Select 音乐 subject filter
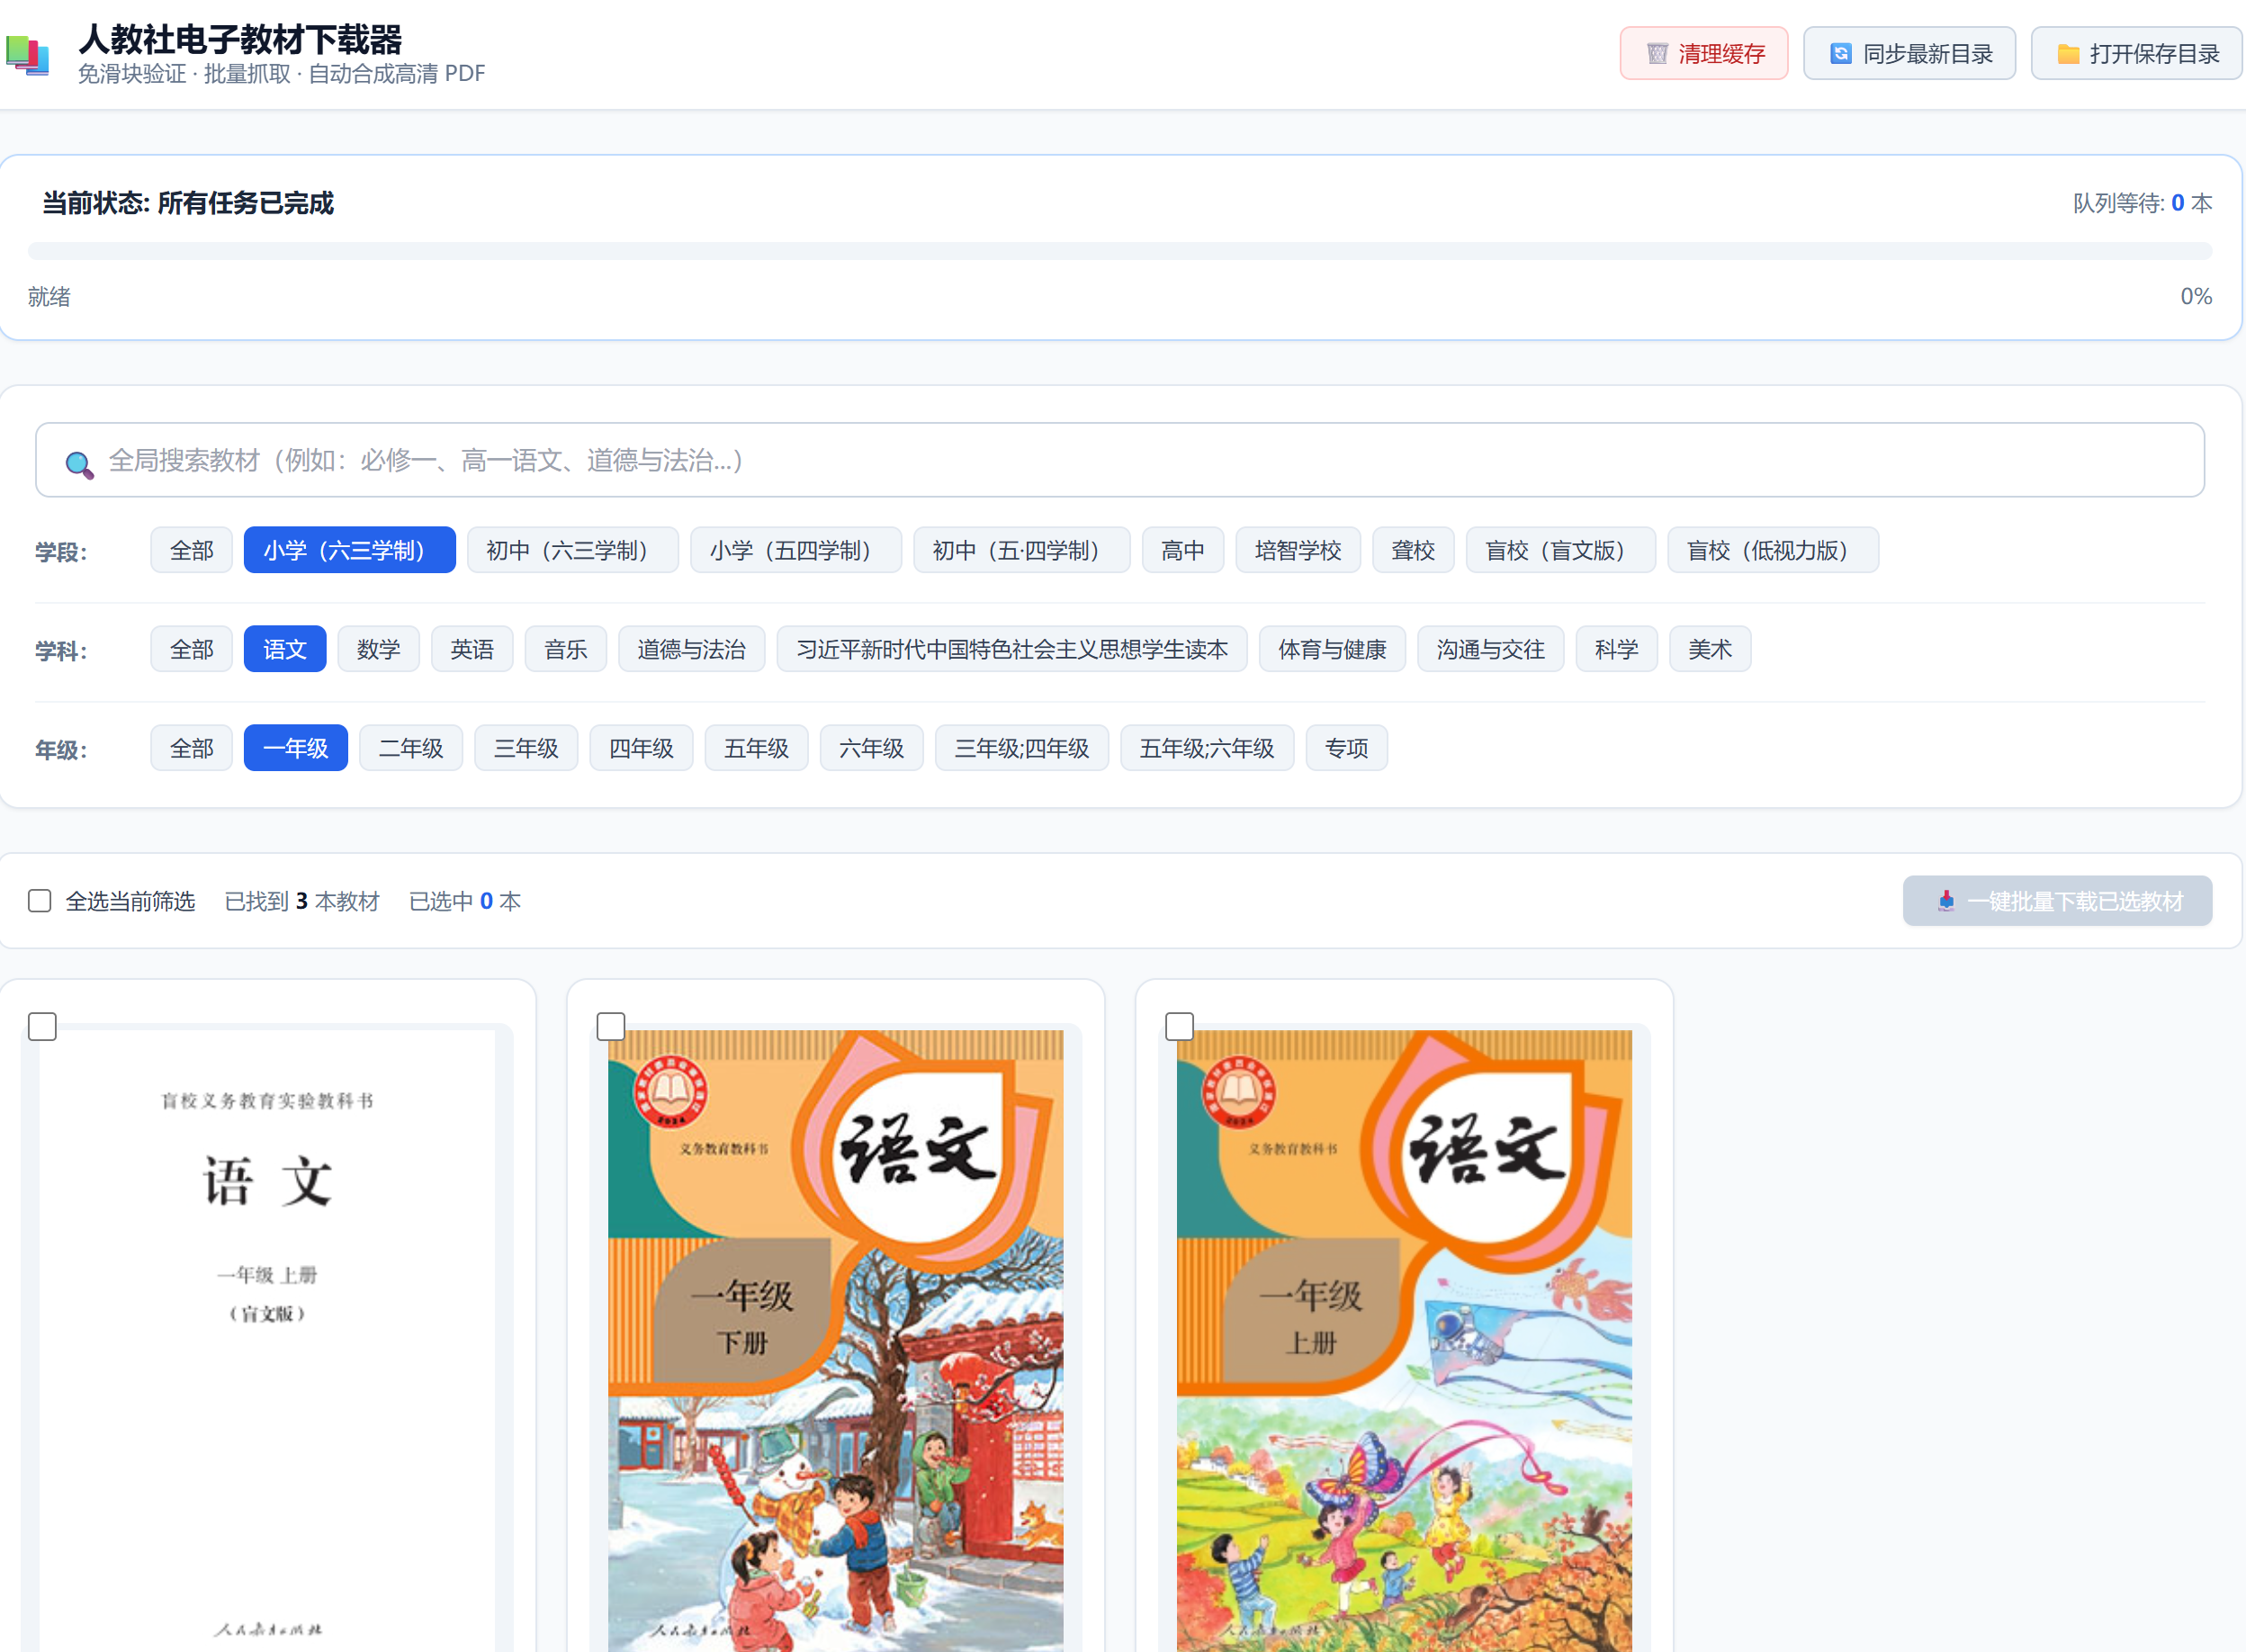The width and height of the screenshot is (2246, 1652). tap(565, 649)
